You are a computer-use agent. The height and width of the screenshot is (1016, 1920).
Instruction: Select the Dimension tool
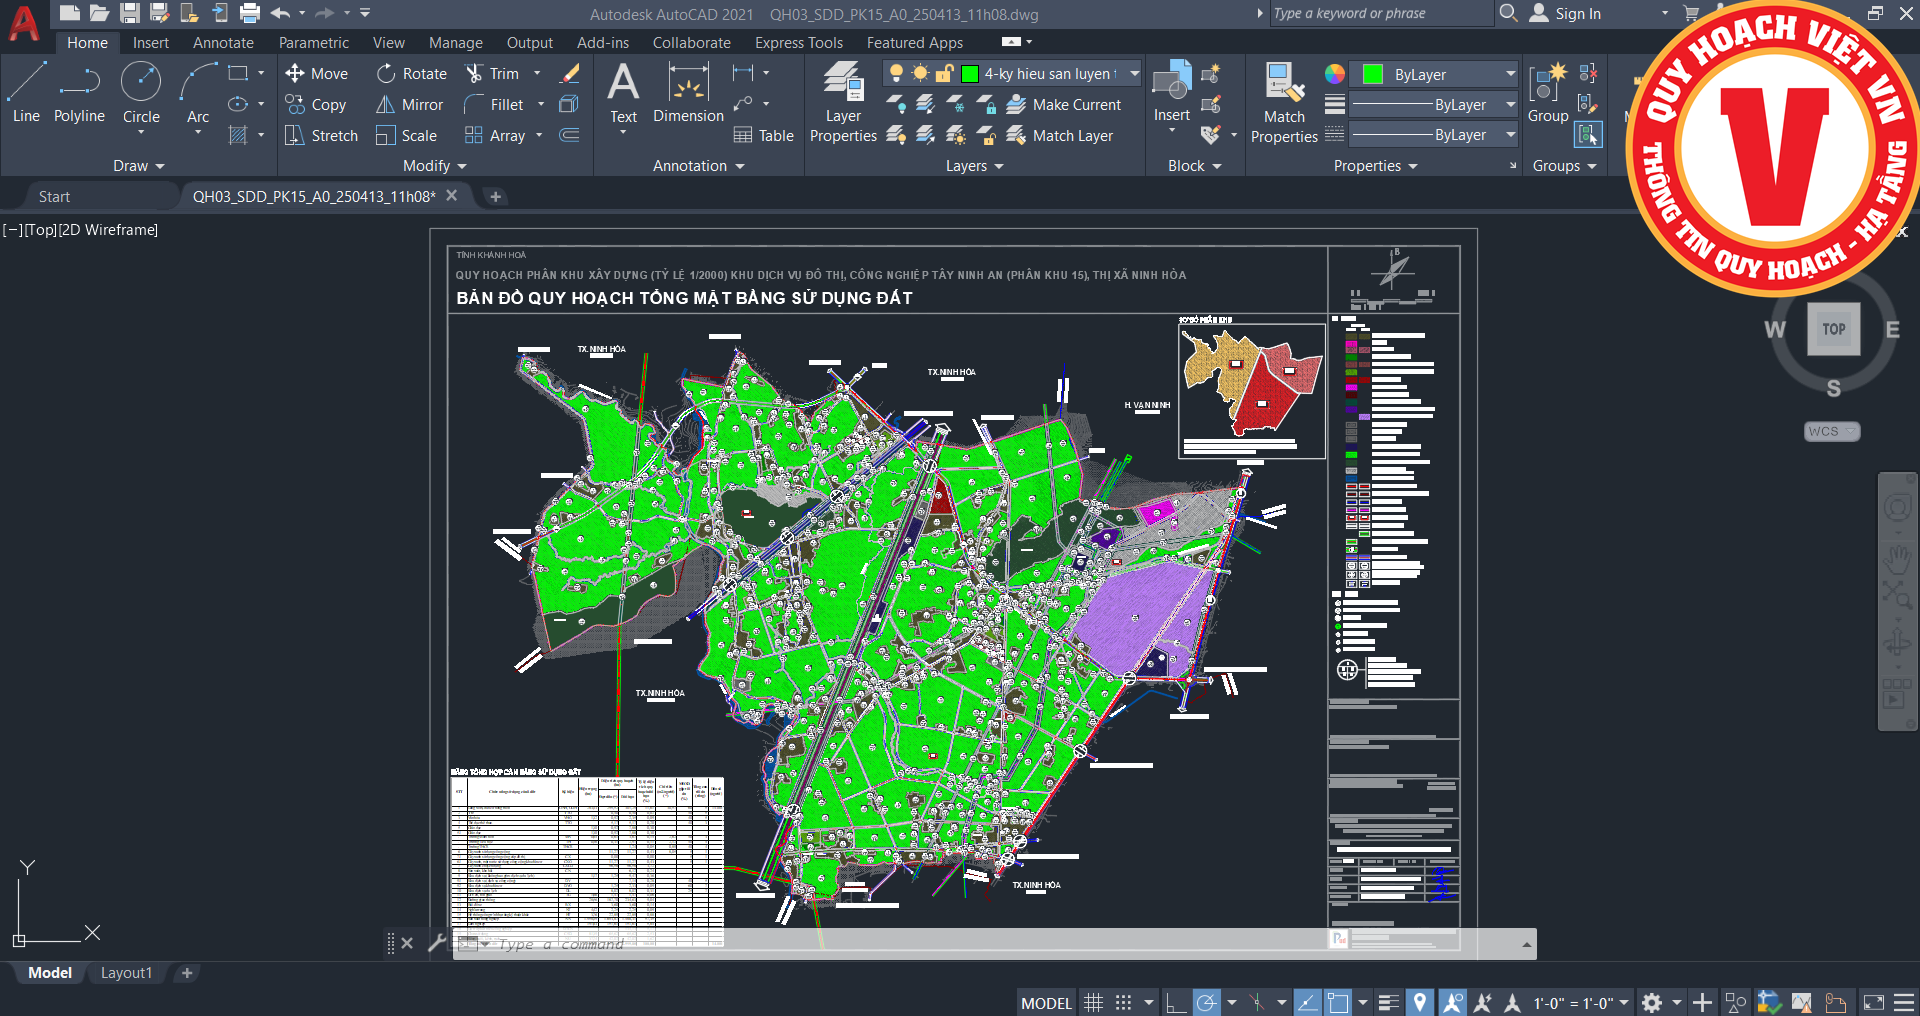tap(688, 92)
